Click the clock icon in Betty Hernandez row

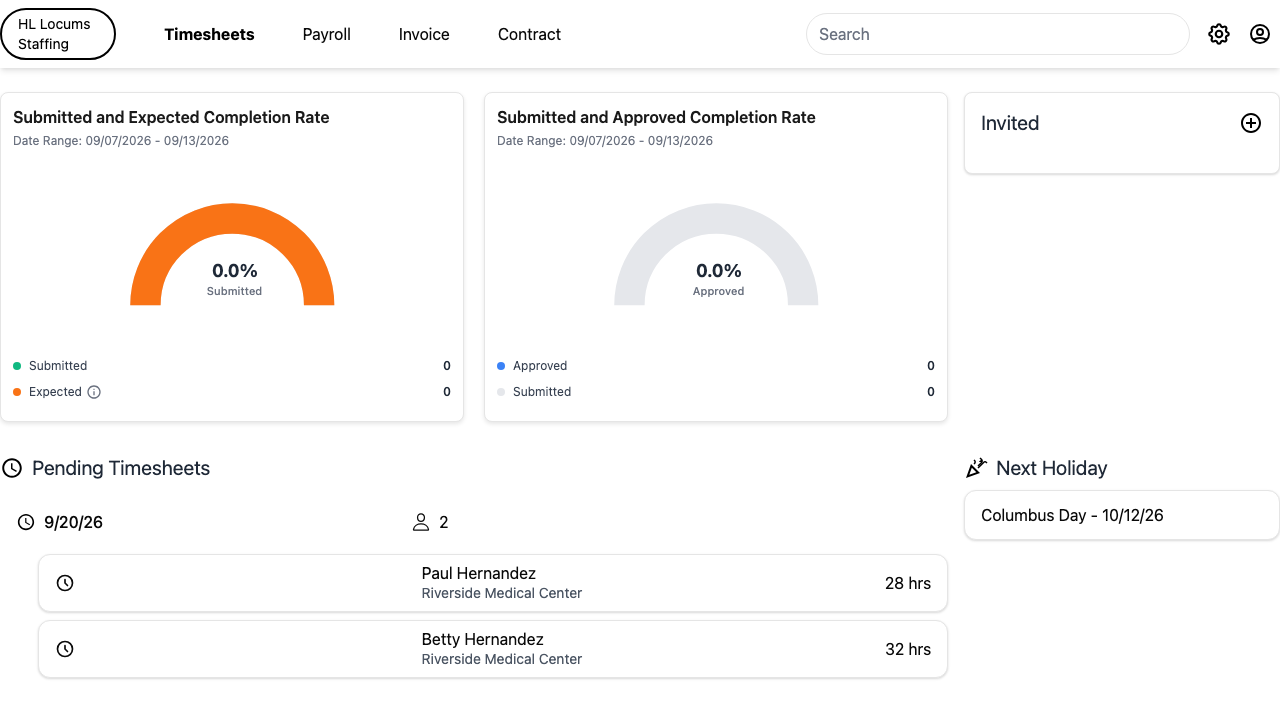pyautogui.click(x=65, y=649)
